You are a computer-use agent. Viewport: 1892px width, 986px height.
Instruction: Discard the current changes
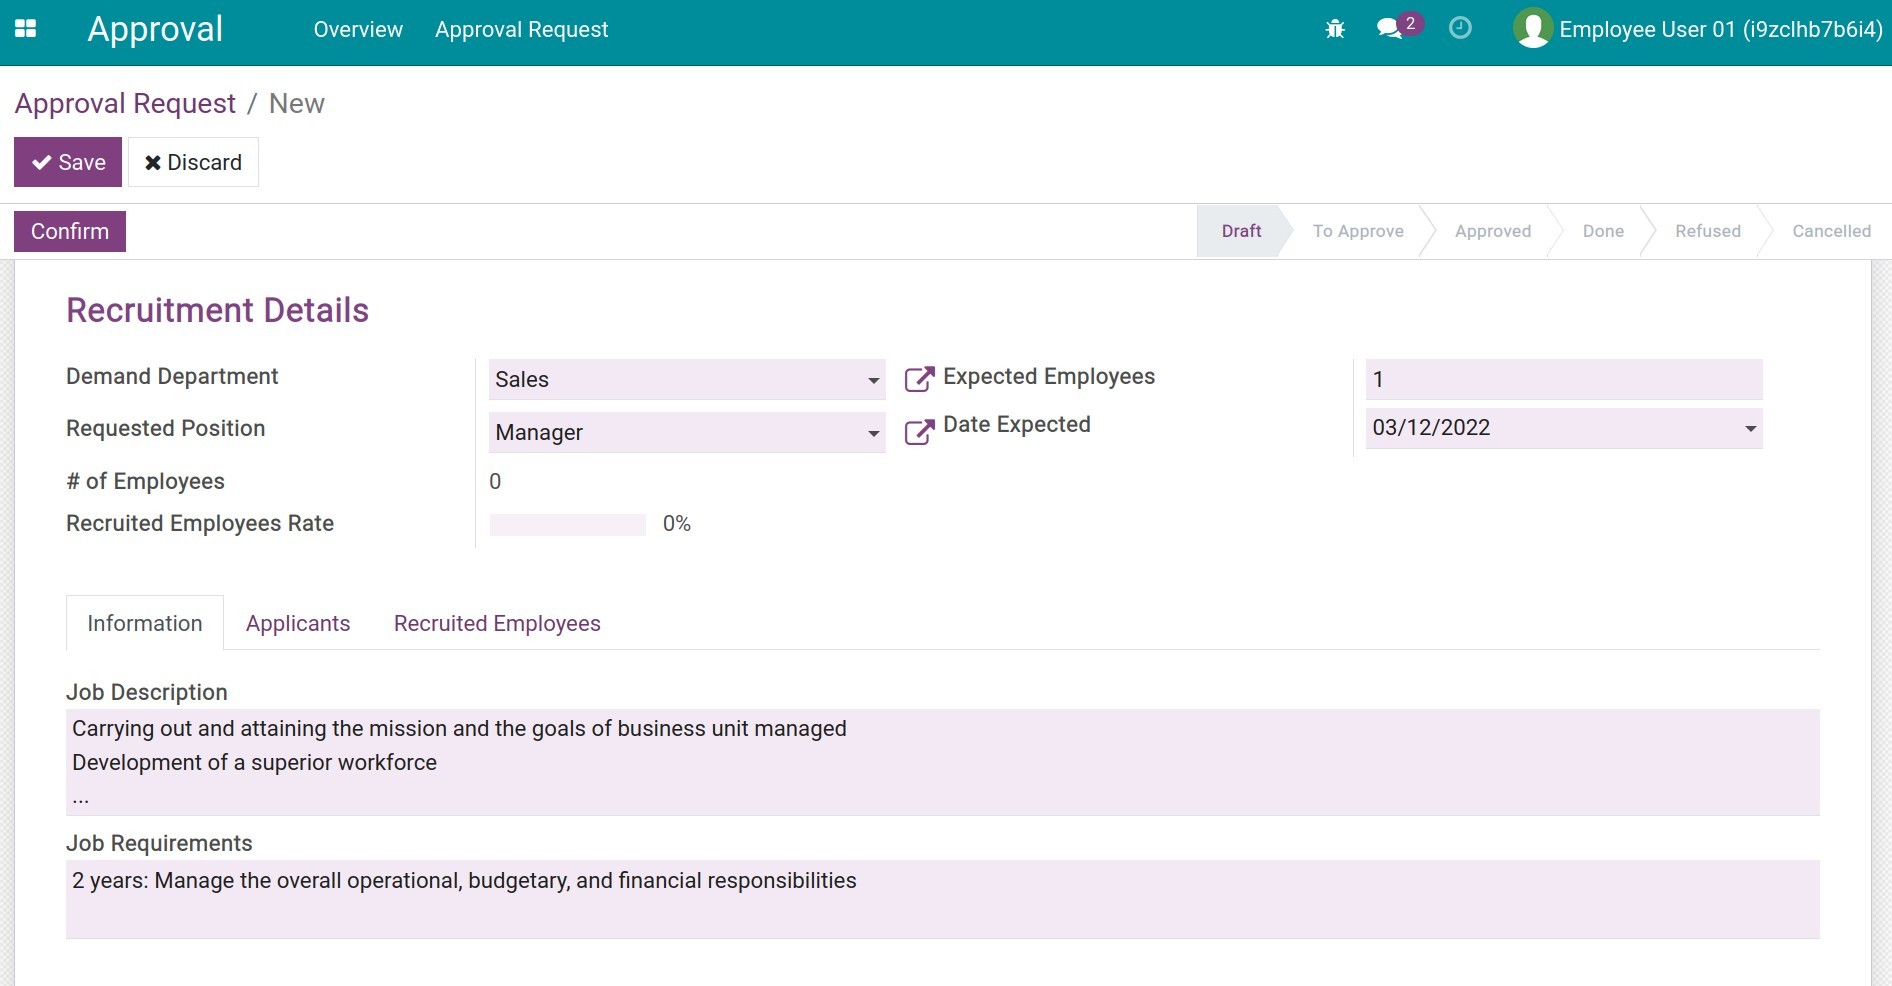[193, 162]
